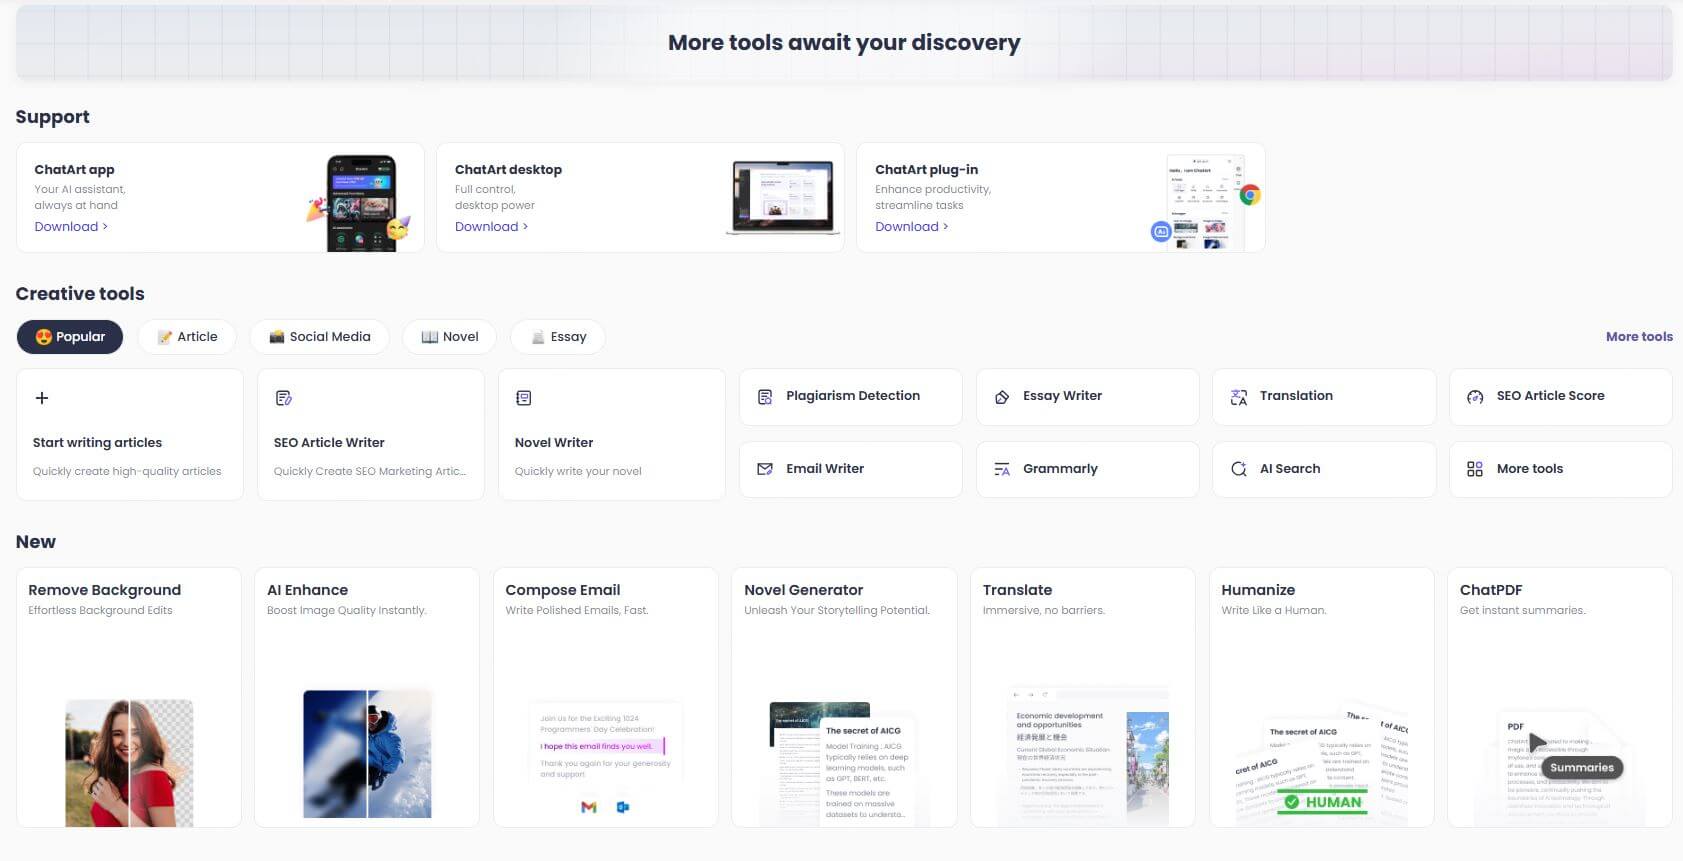Viewport: 1683px width, 861px height.
Task: Click 'Quickly write your novel' text
Action: (x=578, y=471)
